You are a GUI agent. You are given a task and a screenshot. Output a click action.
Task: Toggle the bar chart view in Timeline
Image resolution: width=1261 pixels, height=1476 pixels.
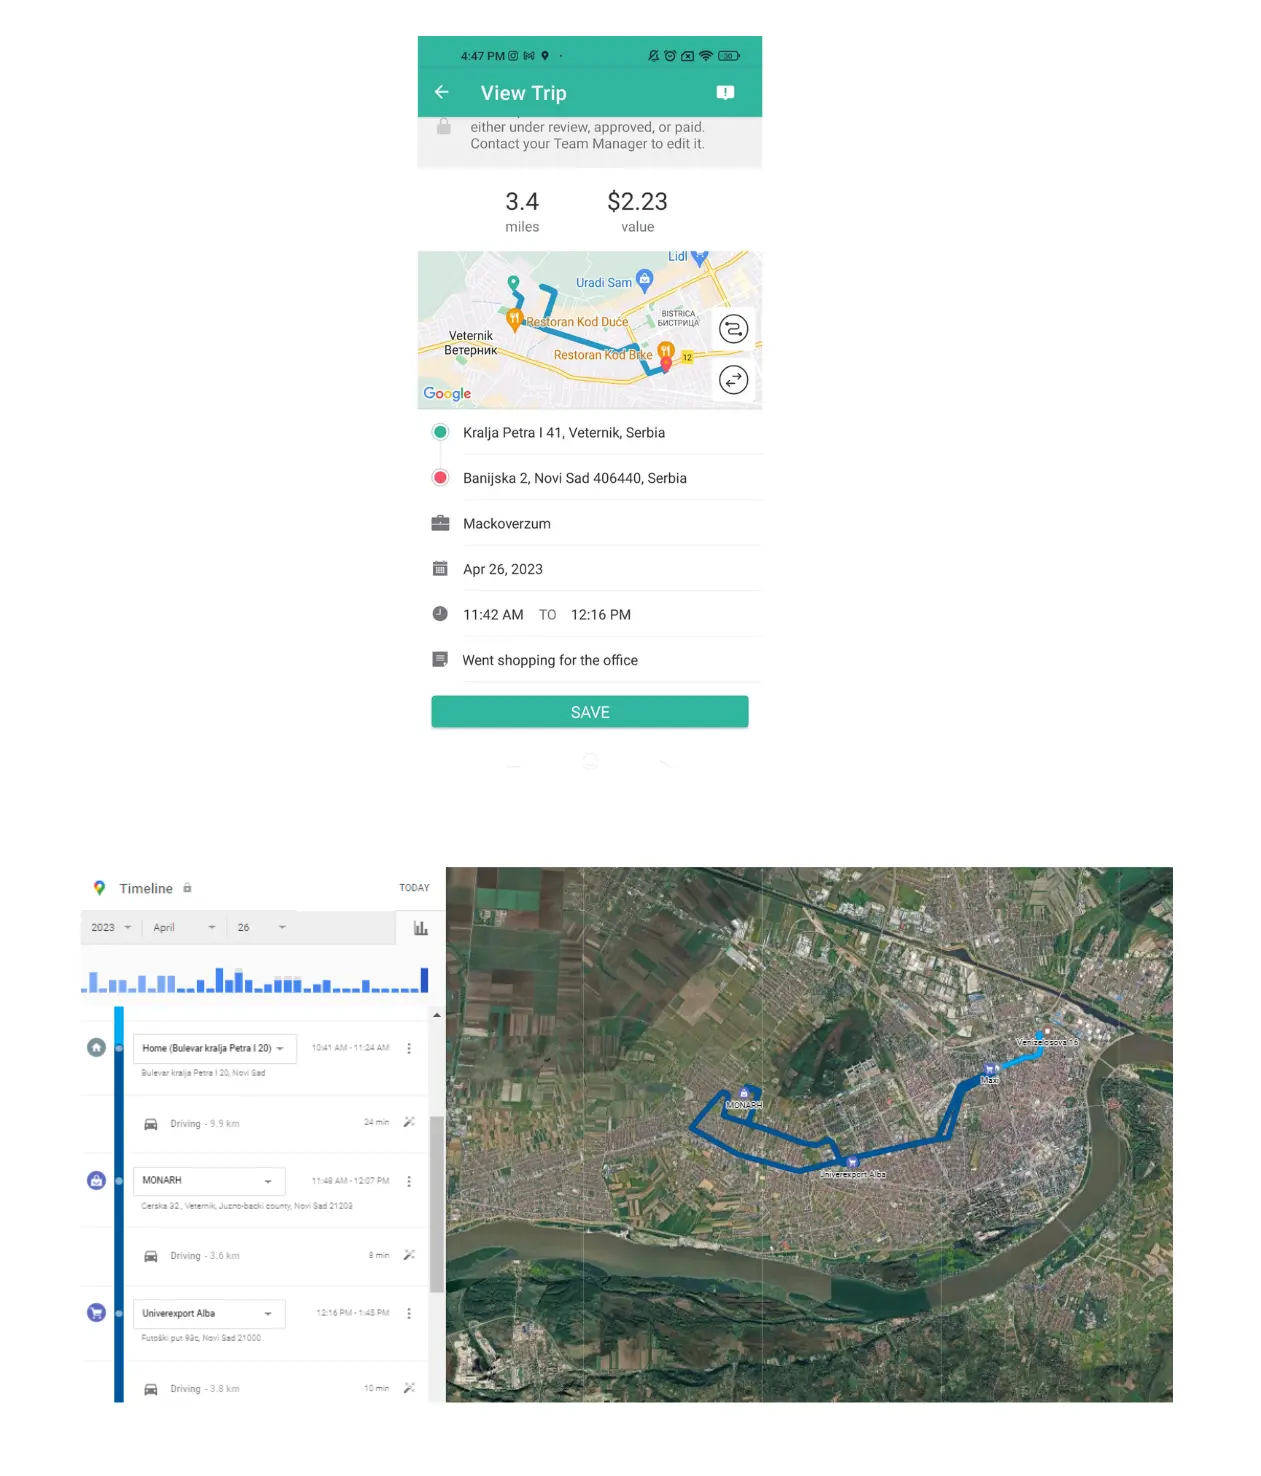tap(420, 927)
